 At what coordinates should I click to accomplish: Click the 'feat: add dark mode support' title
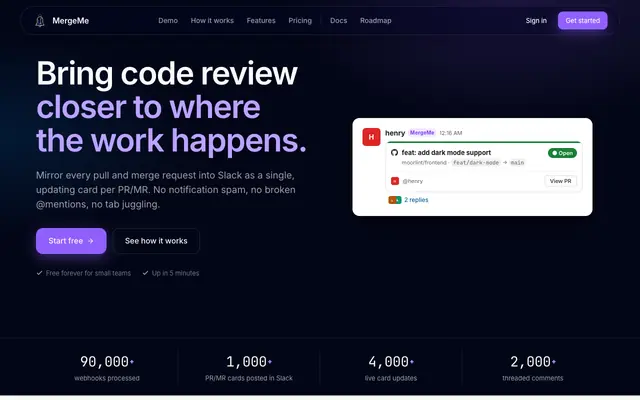[x=446, y=152]
